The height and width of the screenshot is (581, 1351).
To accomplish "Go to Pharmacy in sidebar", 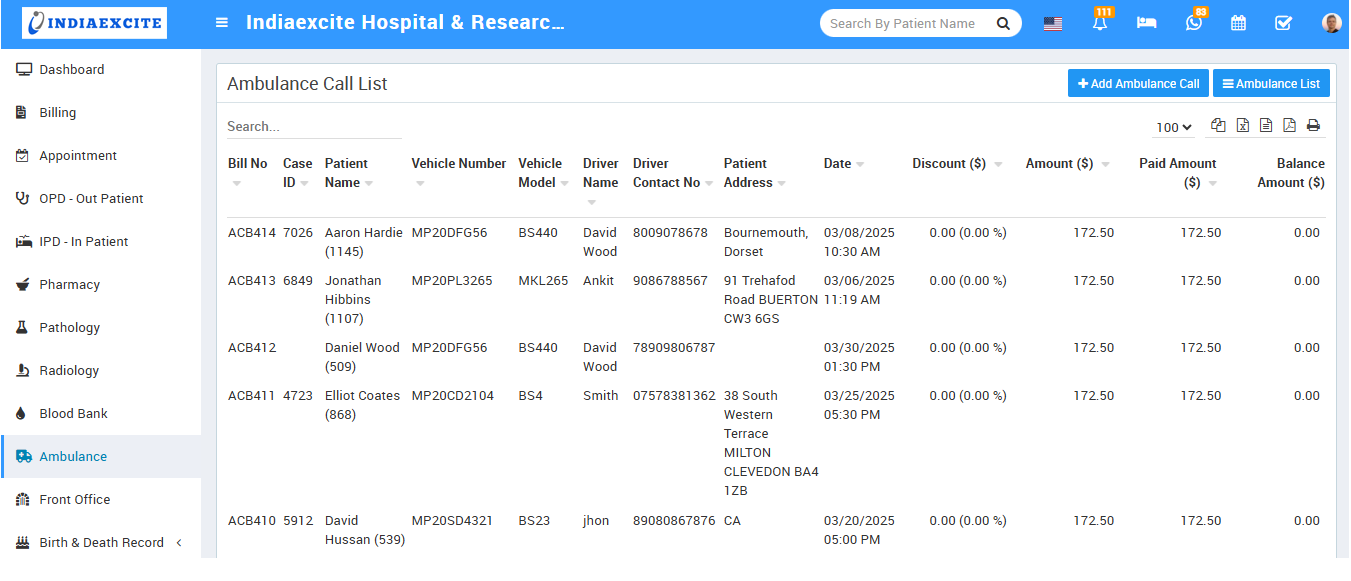I will pos(69,284).
